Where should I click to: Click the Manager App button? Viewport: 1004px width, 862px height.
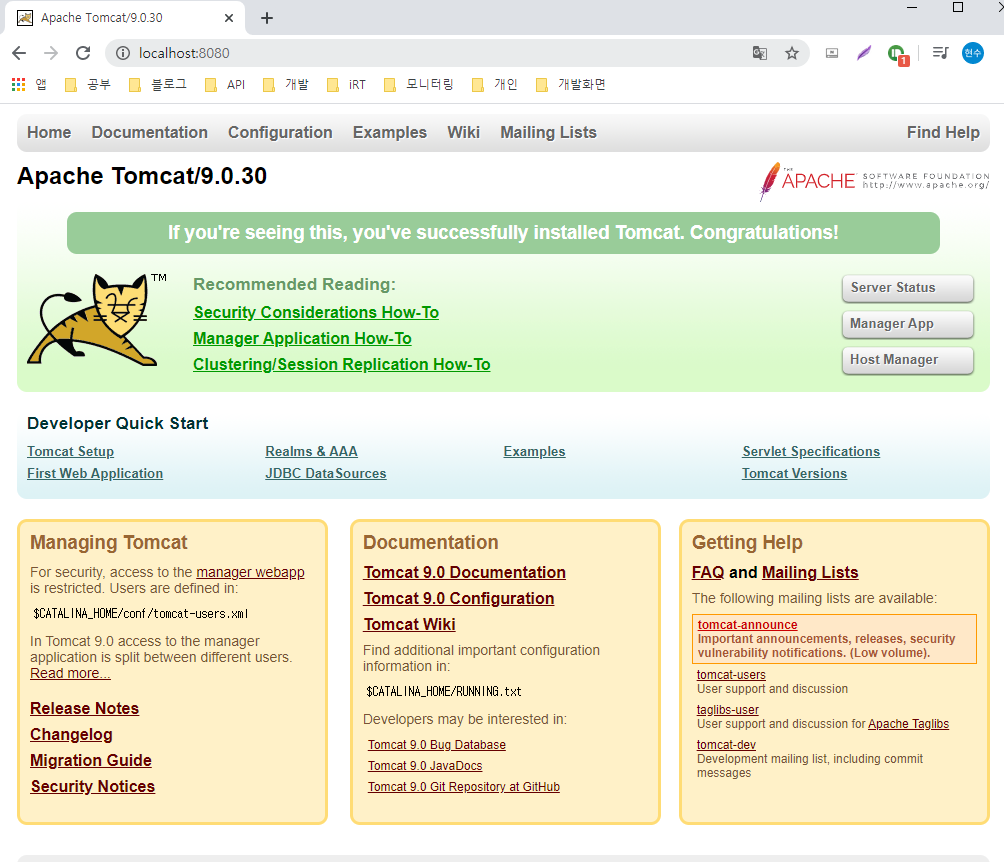(x=907, y=324)
